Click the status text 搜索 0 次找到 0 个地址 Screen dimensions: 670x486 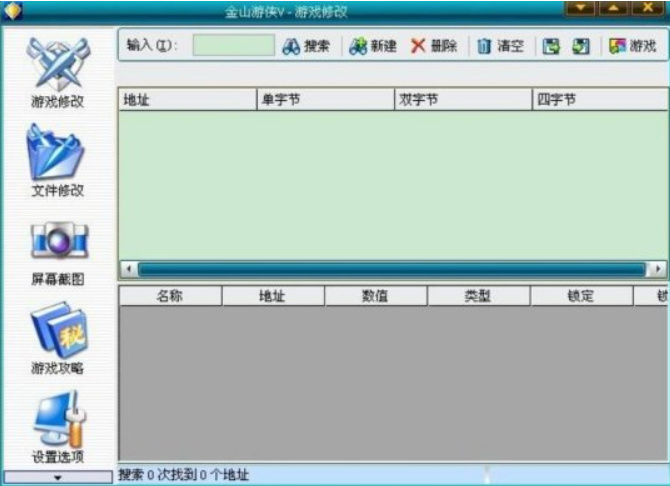(184, 475)
